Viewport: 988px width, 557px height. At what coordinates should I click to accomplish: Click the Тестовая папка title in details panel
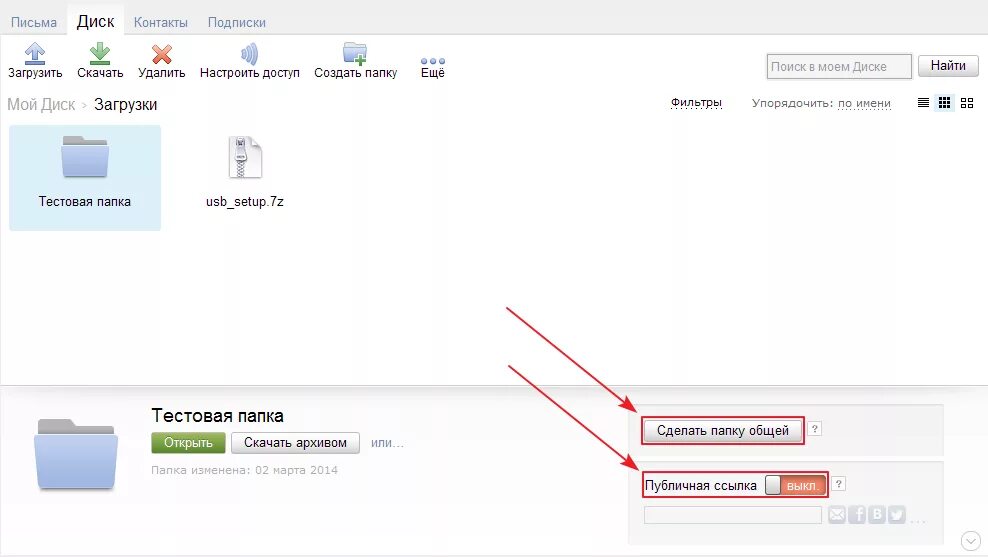tap(217, 416)
